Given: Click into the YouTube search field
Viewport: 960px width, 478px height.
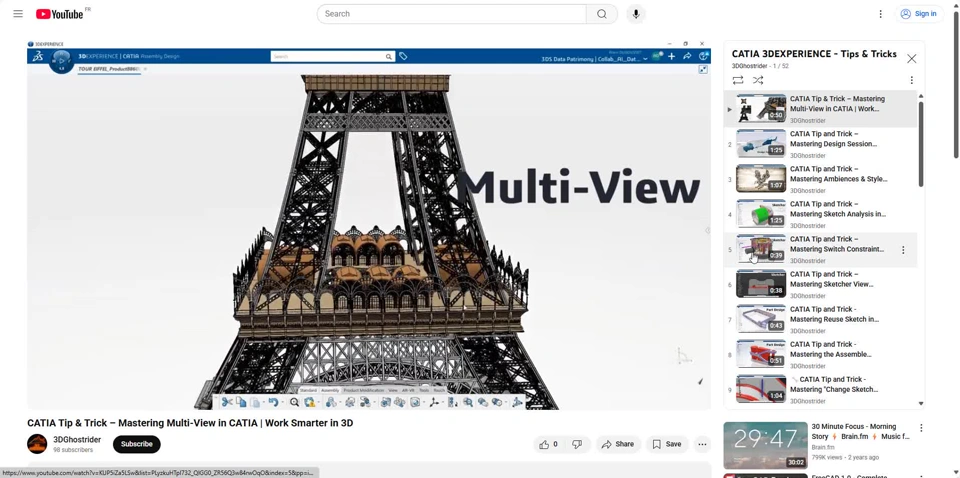Looking at the screenshot, I should point(452,14).
